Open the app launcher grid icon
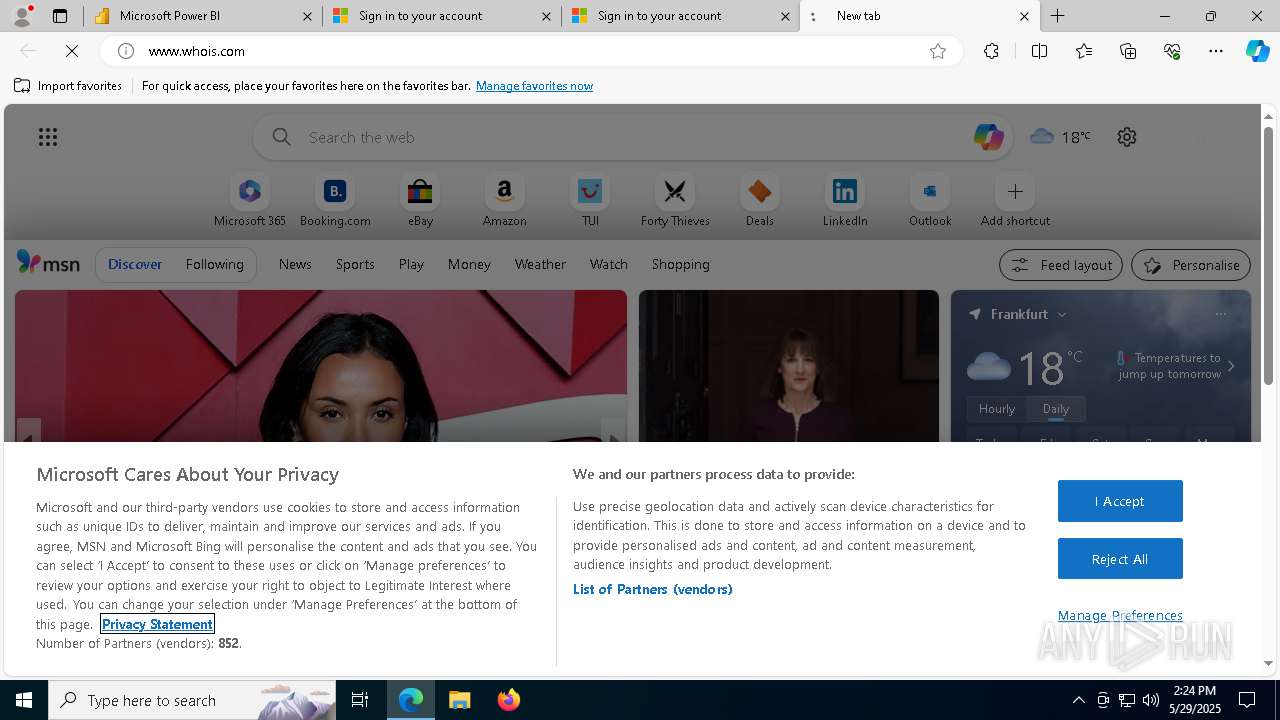 (48, 137)
